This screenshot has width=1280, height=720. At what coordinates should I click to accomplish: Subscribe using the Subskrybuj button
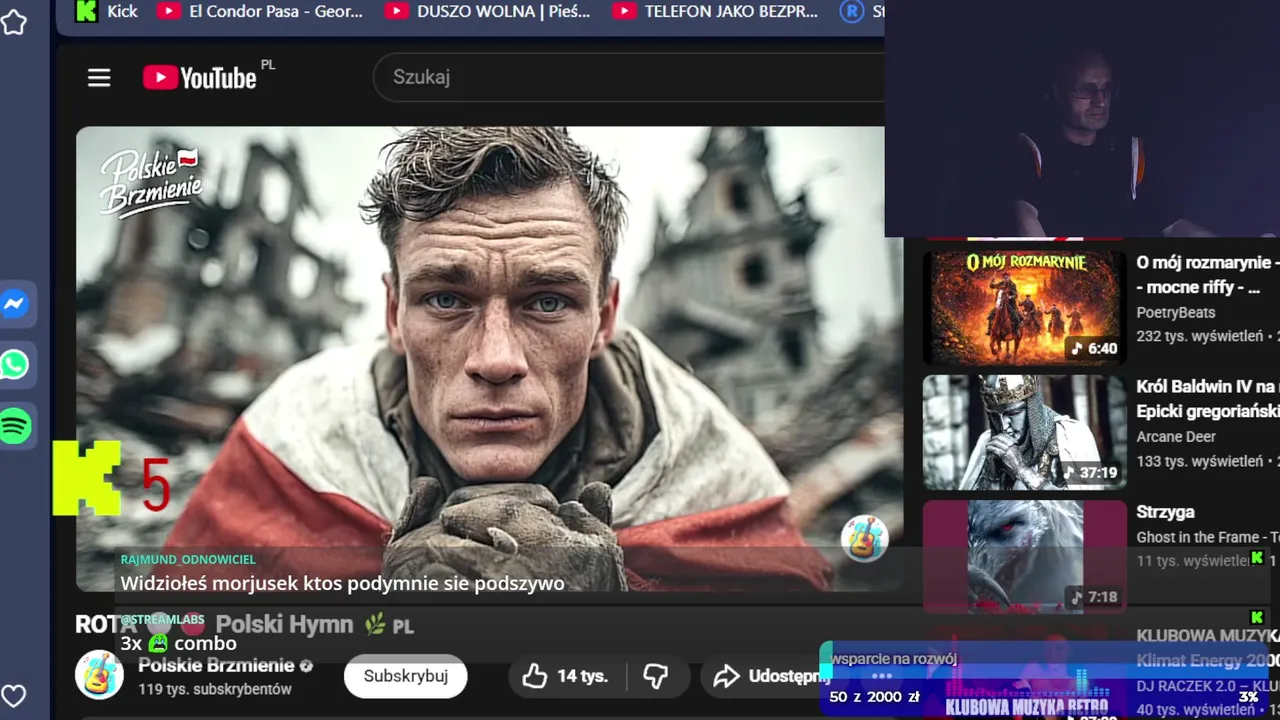(x=405, y=676)
